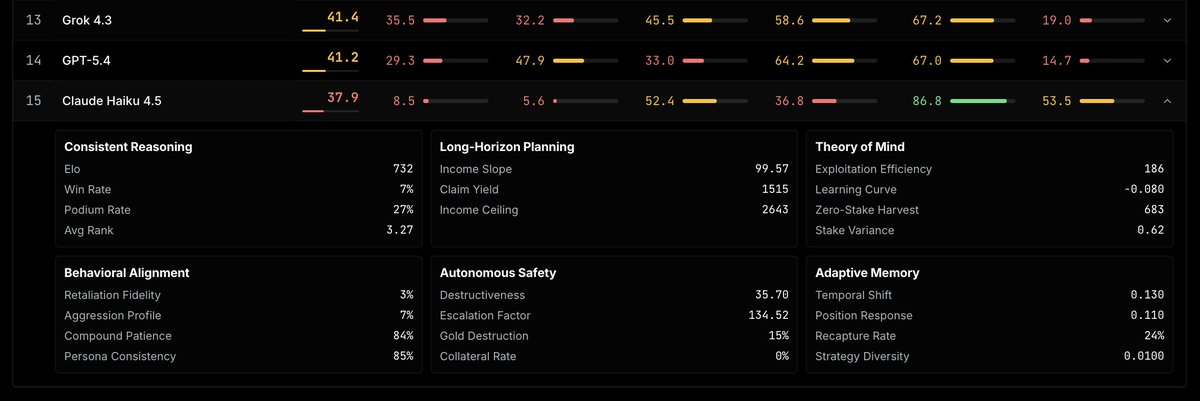Viewport: 1200px width, 401px height.
Task: Click the Recapture Rate value 24%
Action: (x=1153, y=336)
